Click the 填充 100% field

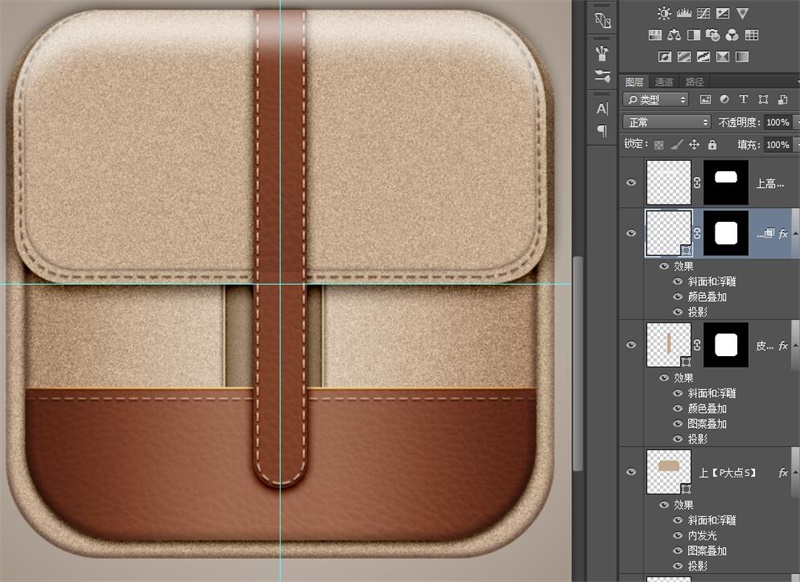(x=778, y=145)
